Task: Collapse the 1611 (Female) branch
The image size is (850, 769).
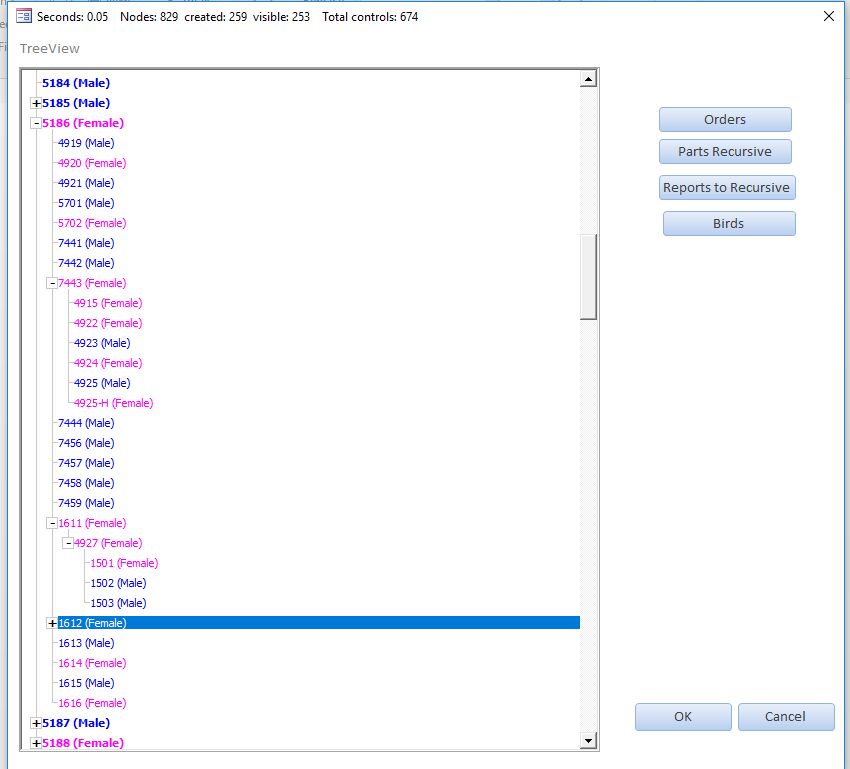Action: (x=52, y=523)
